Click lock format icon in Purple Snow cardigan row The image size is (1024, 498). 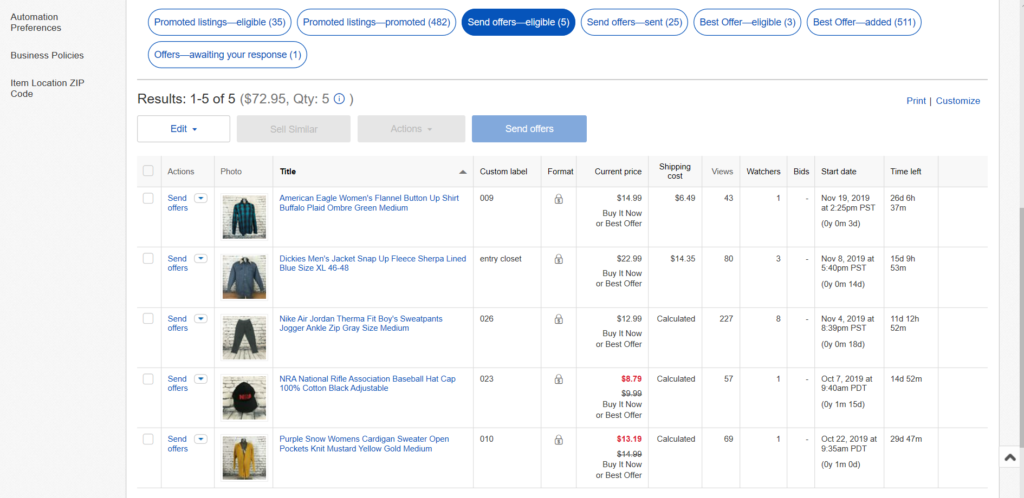coord(558,439)
